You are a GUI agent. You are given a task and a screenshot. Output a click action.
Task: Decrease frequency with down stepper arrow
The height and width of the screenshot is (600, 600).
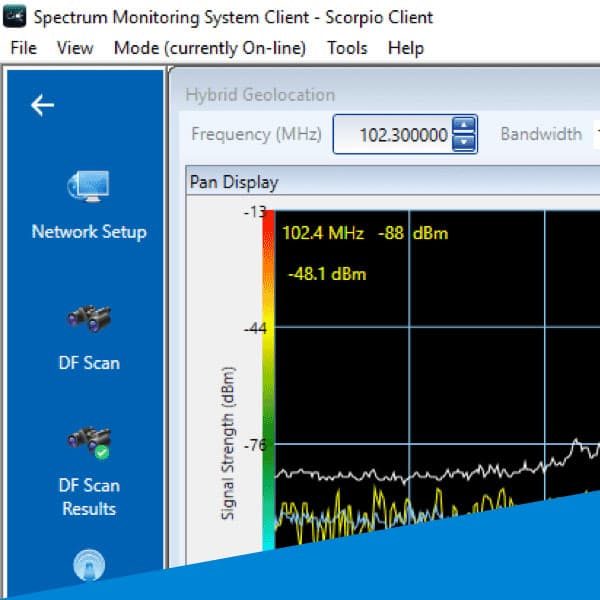click(464, 143)
